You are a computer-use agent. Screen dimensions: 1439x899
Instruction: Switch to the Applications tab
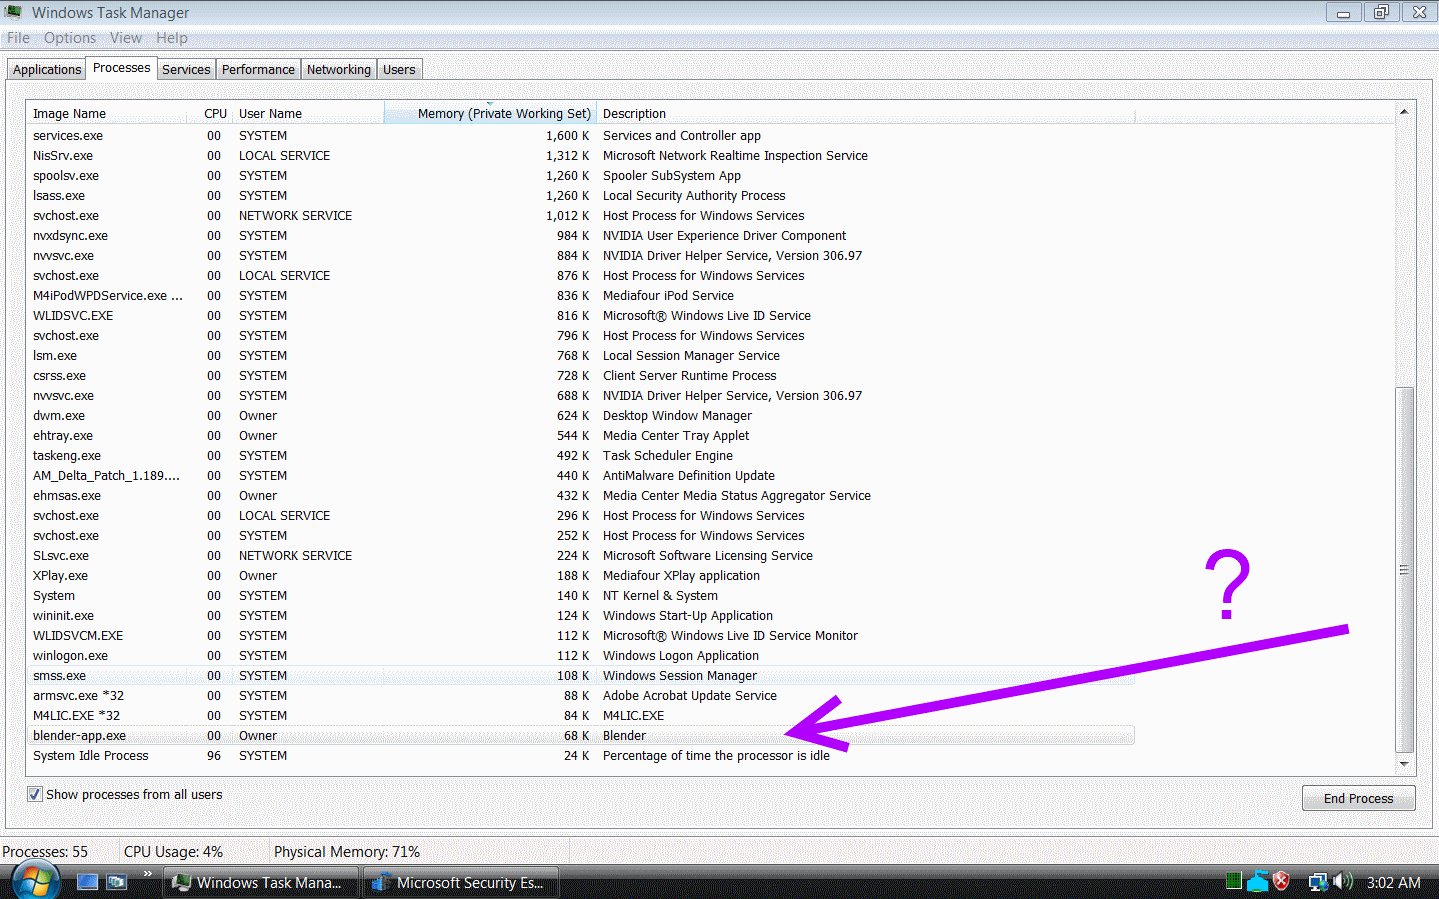coord(47,69)
